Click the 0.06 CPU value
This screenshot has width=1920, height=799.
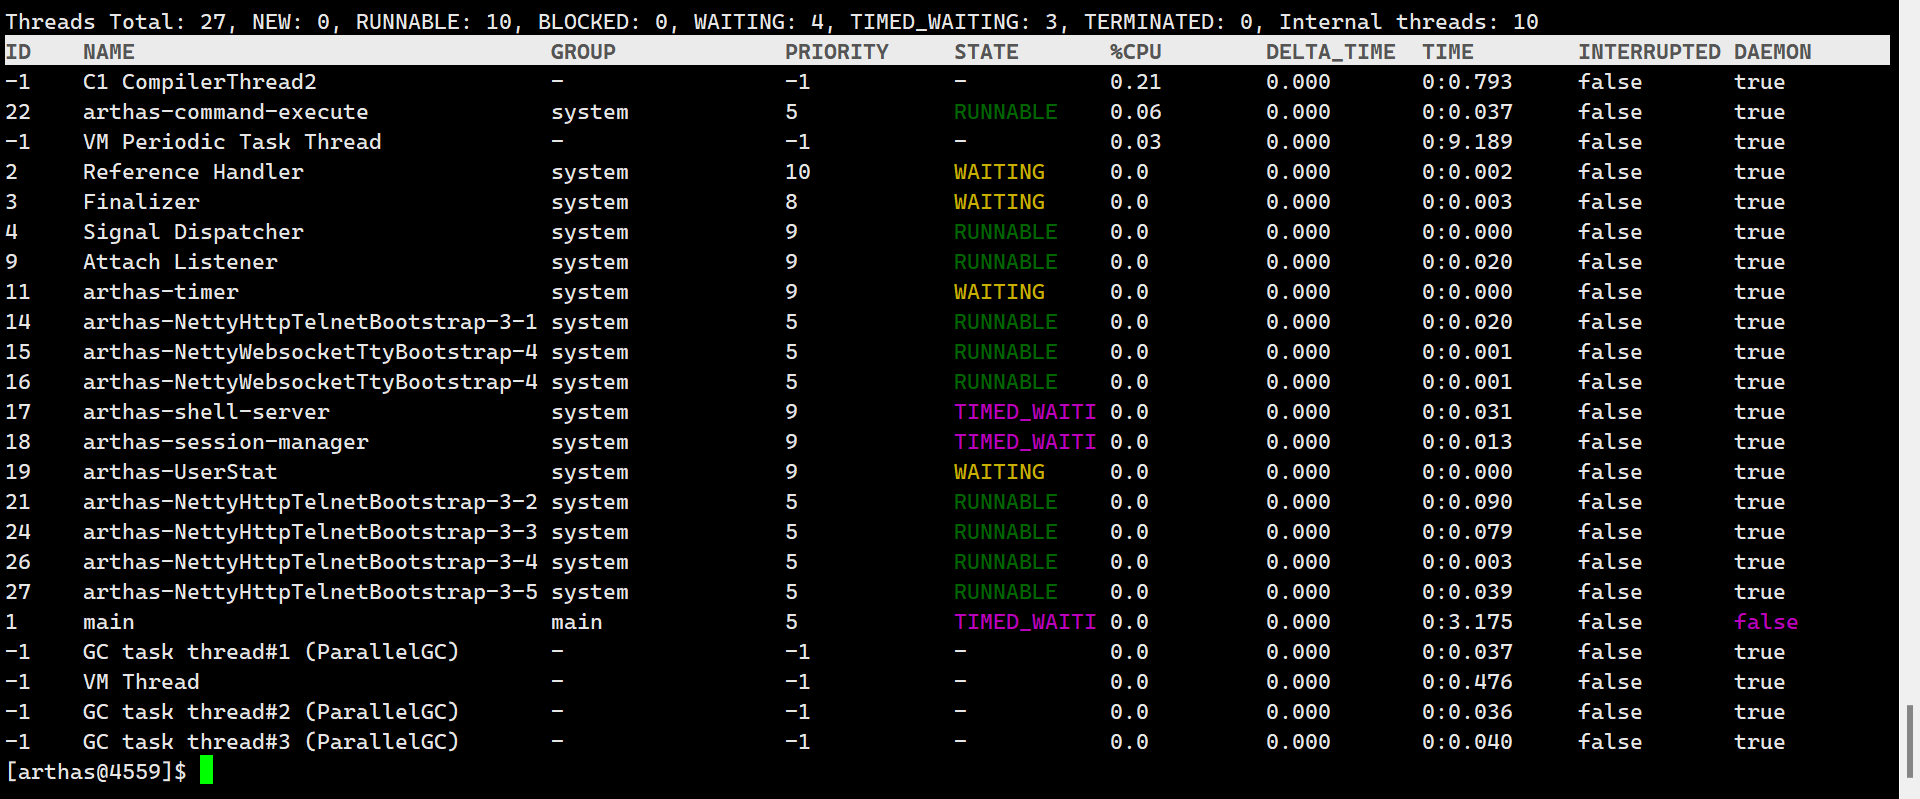1136,112
